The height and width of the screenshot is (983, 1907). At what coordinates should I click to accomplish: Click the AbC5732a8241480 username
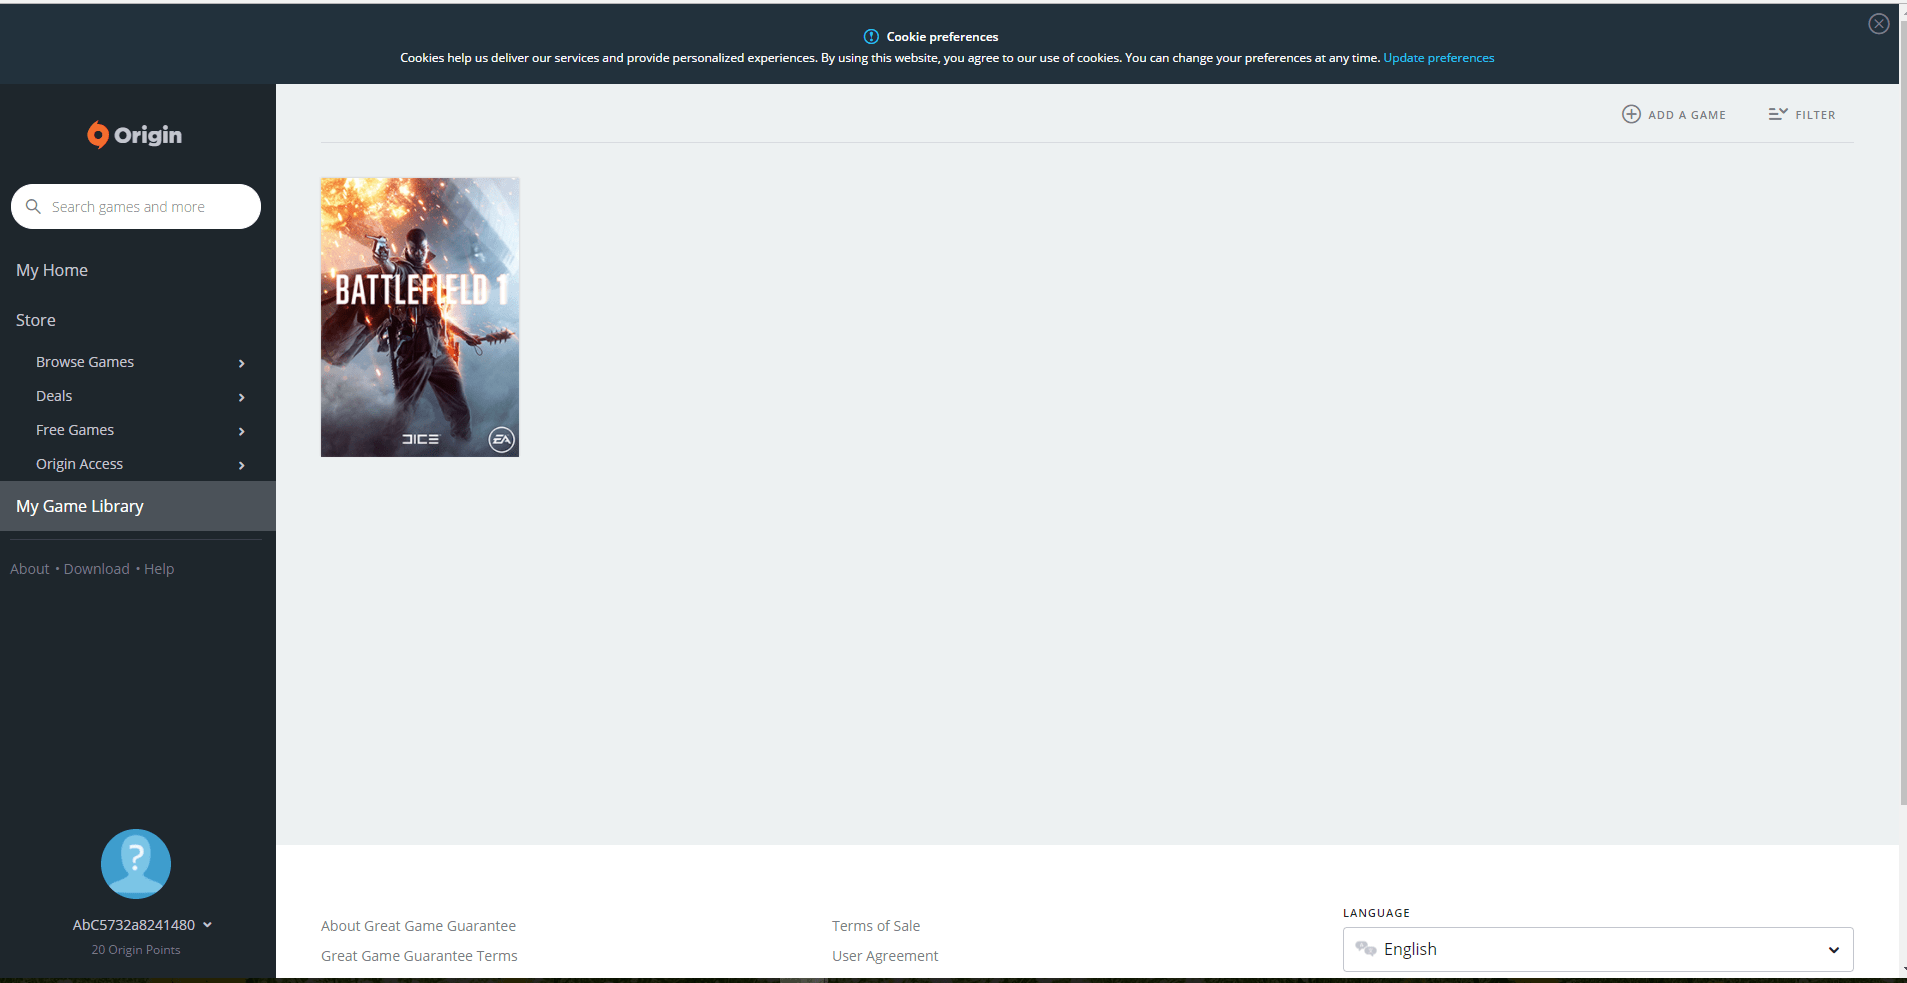(134, 925)
